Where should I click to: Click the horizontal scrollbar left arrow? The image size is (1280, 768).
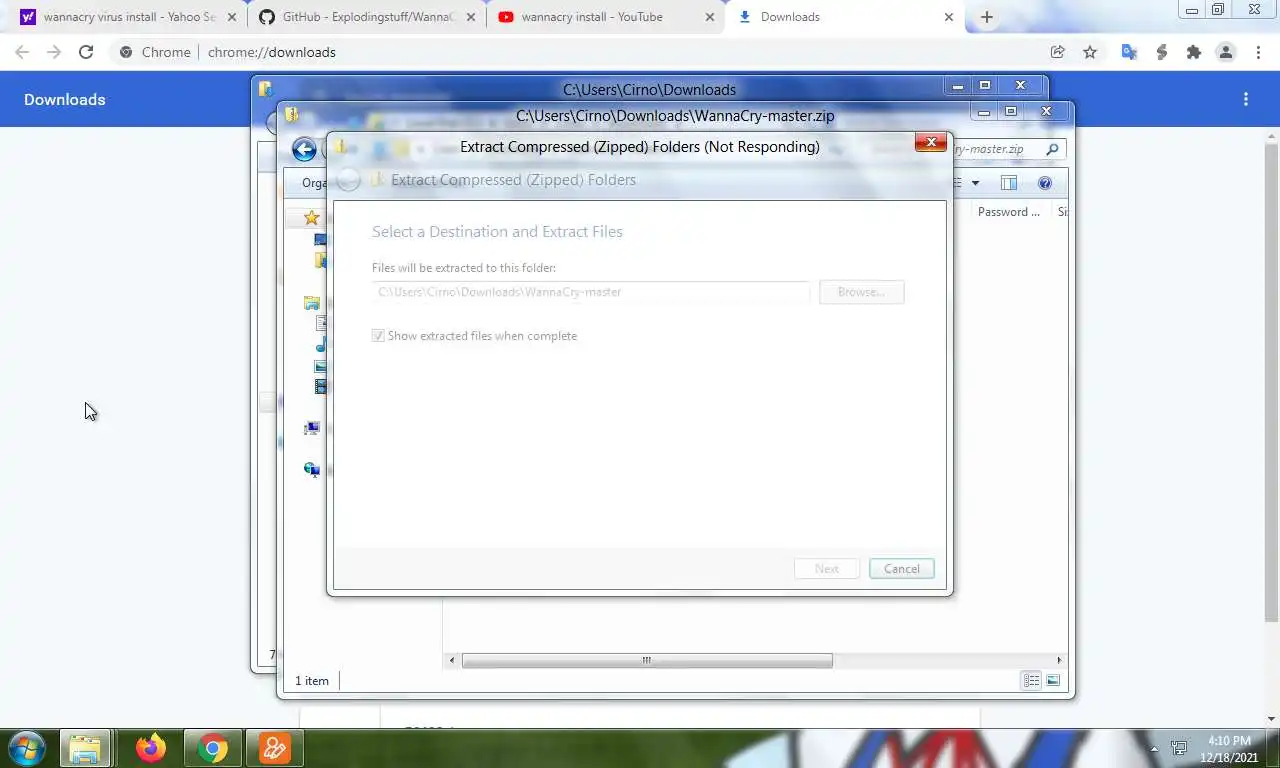[x=452, y=660]
